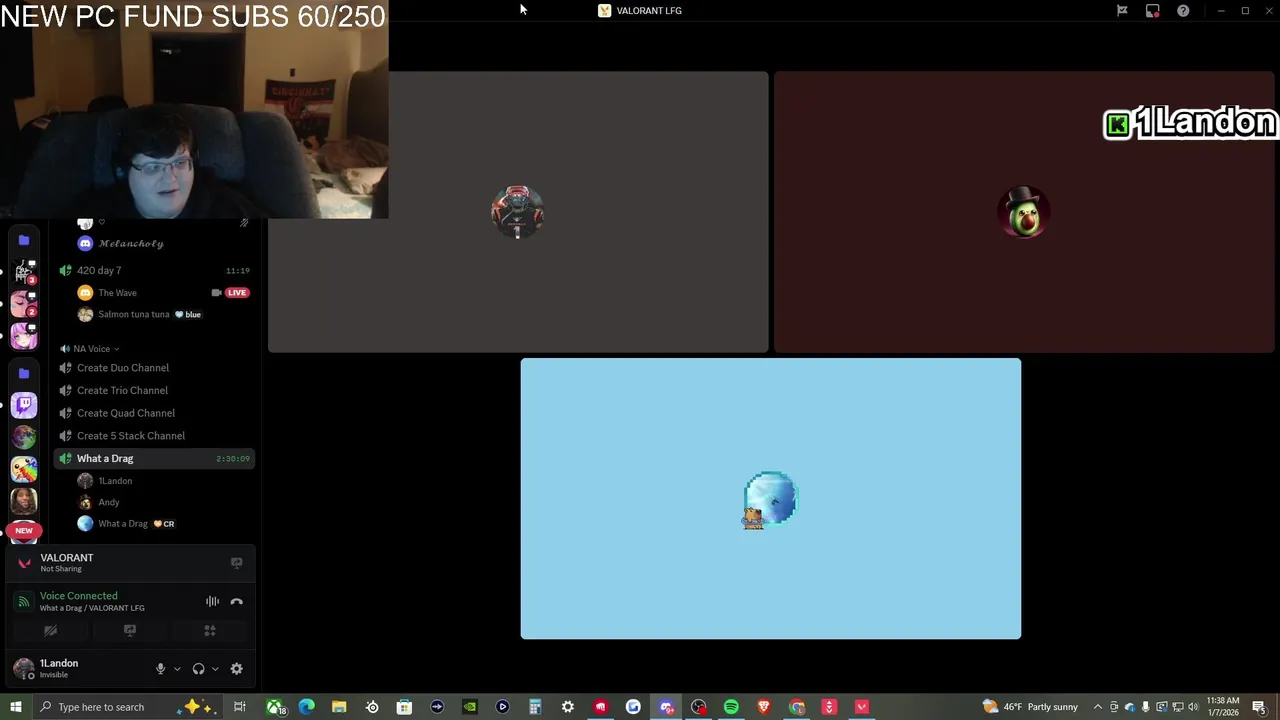Open Brave browser from taskbar

(764, 707)
